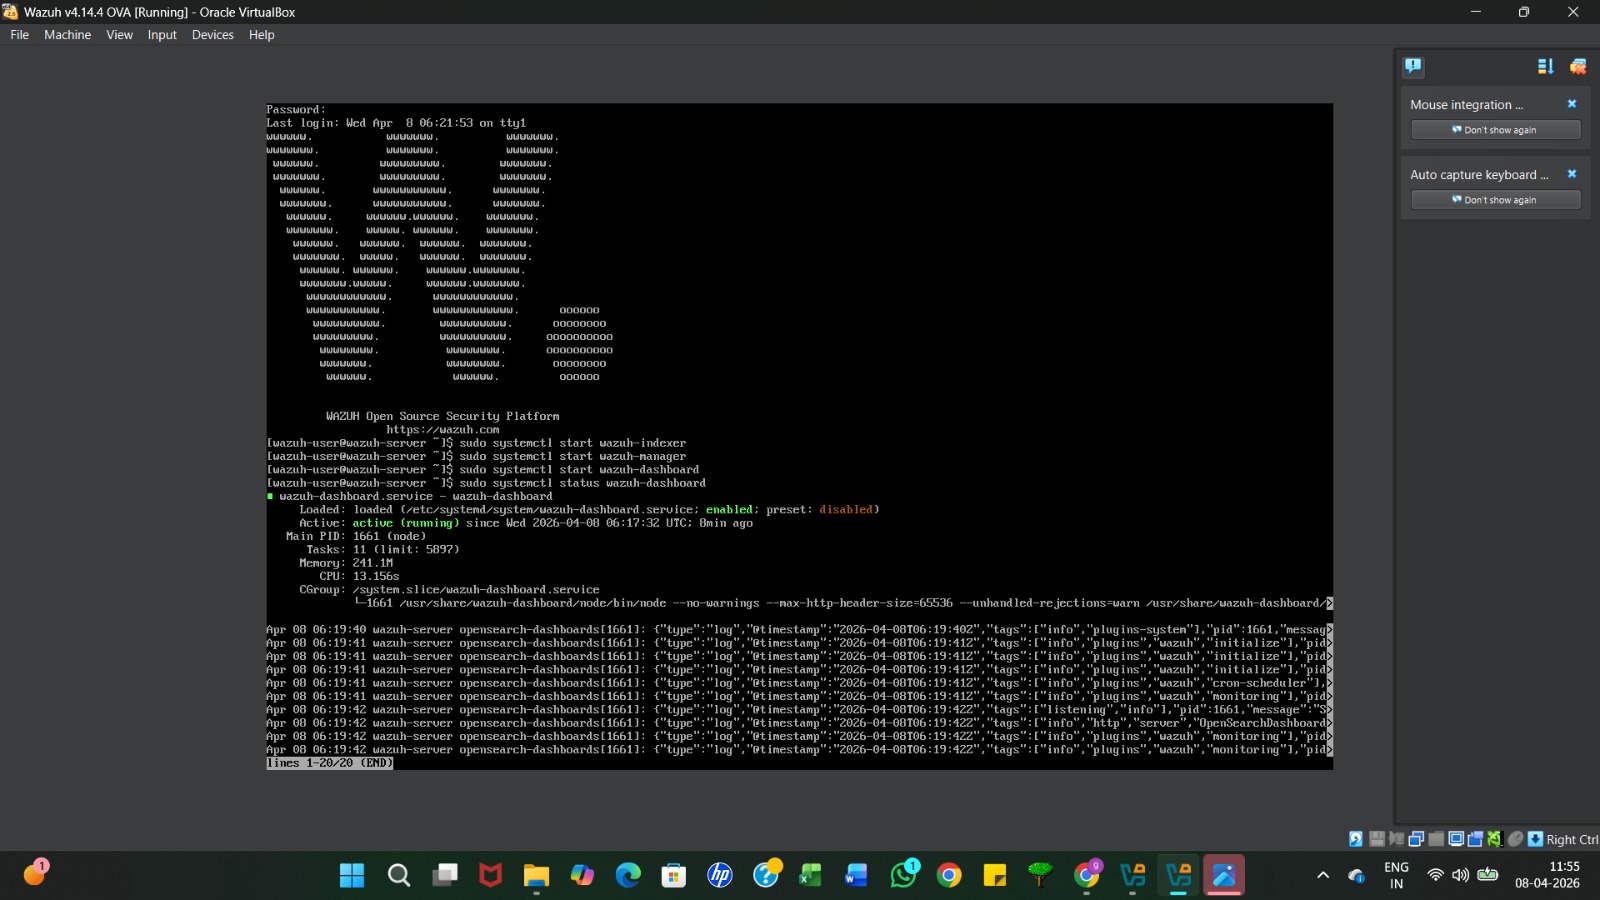Image resolution: width=1600 pixels, height=900 pixels.
Task: Open the View menu
Action: coord(119,35)
